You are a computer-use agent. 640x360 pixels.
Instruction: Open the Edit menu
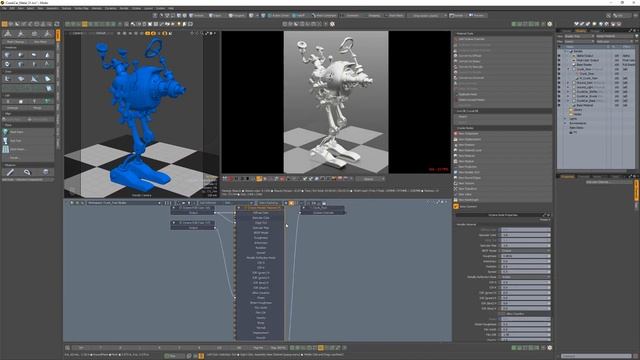pyautogui.click(x=12, y=8)
